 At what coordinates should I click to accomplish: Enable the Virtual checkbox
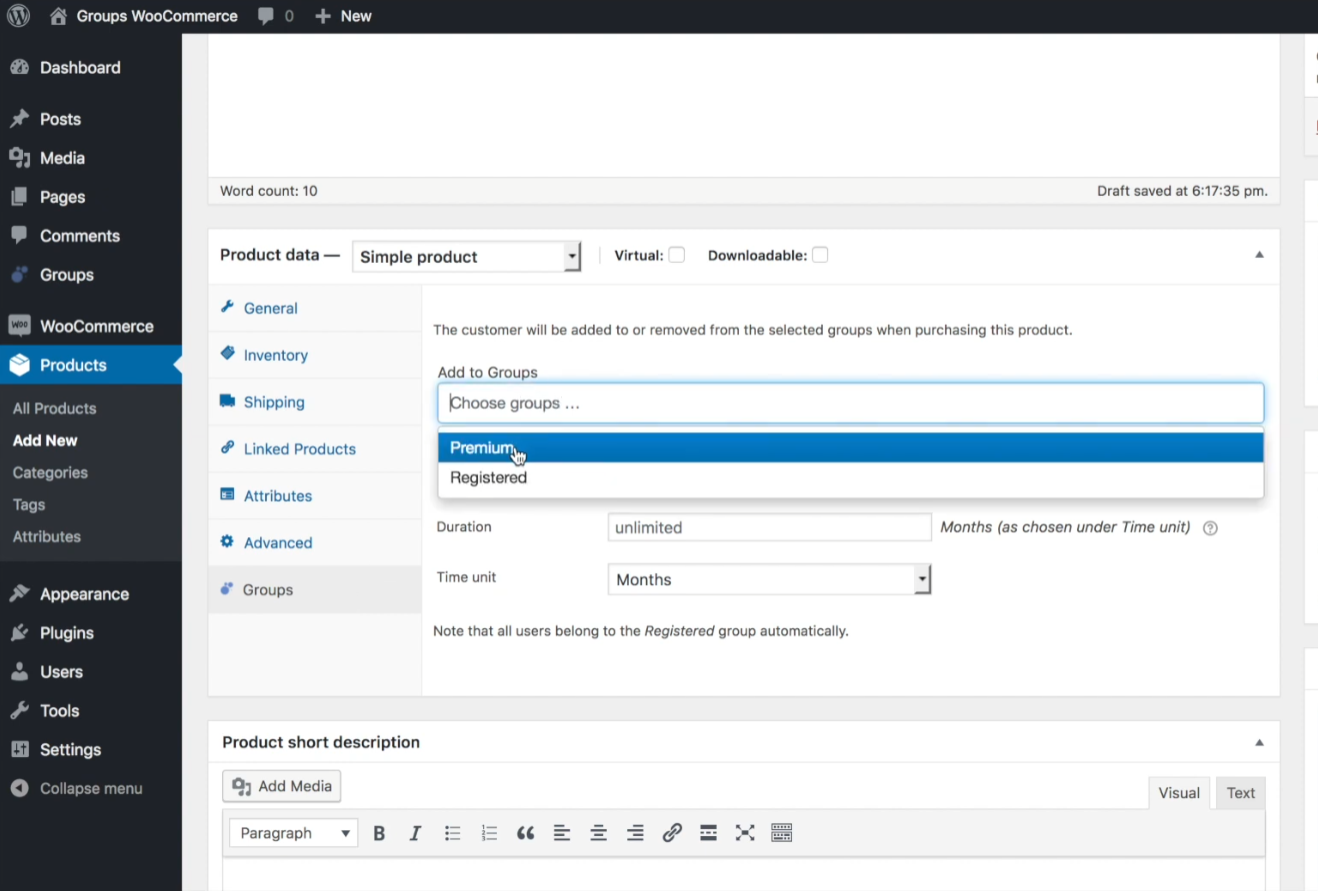pyautogui.click(x=677, y=255)
